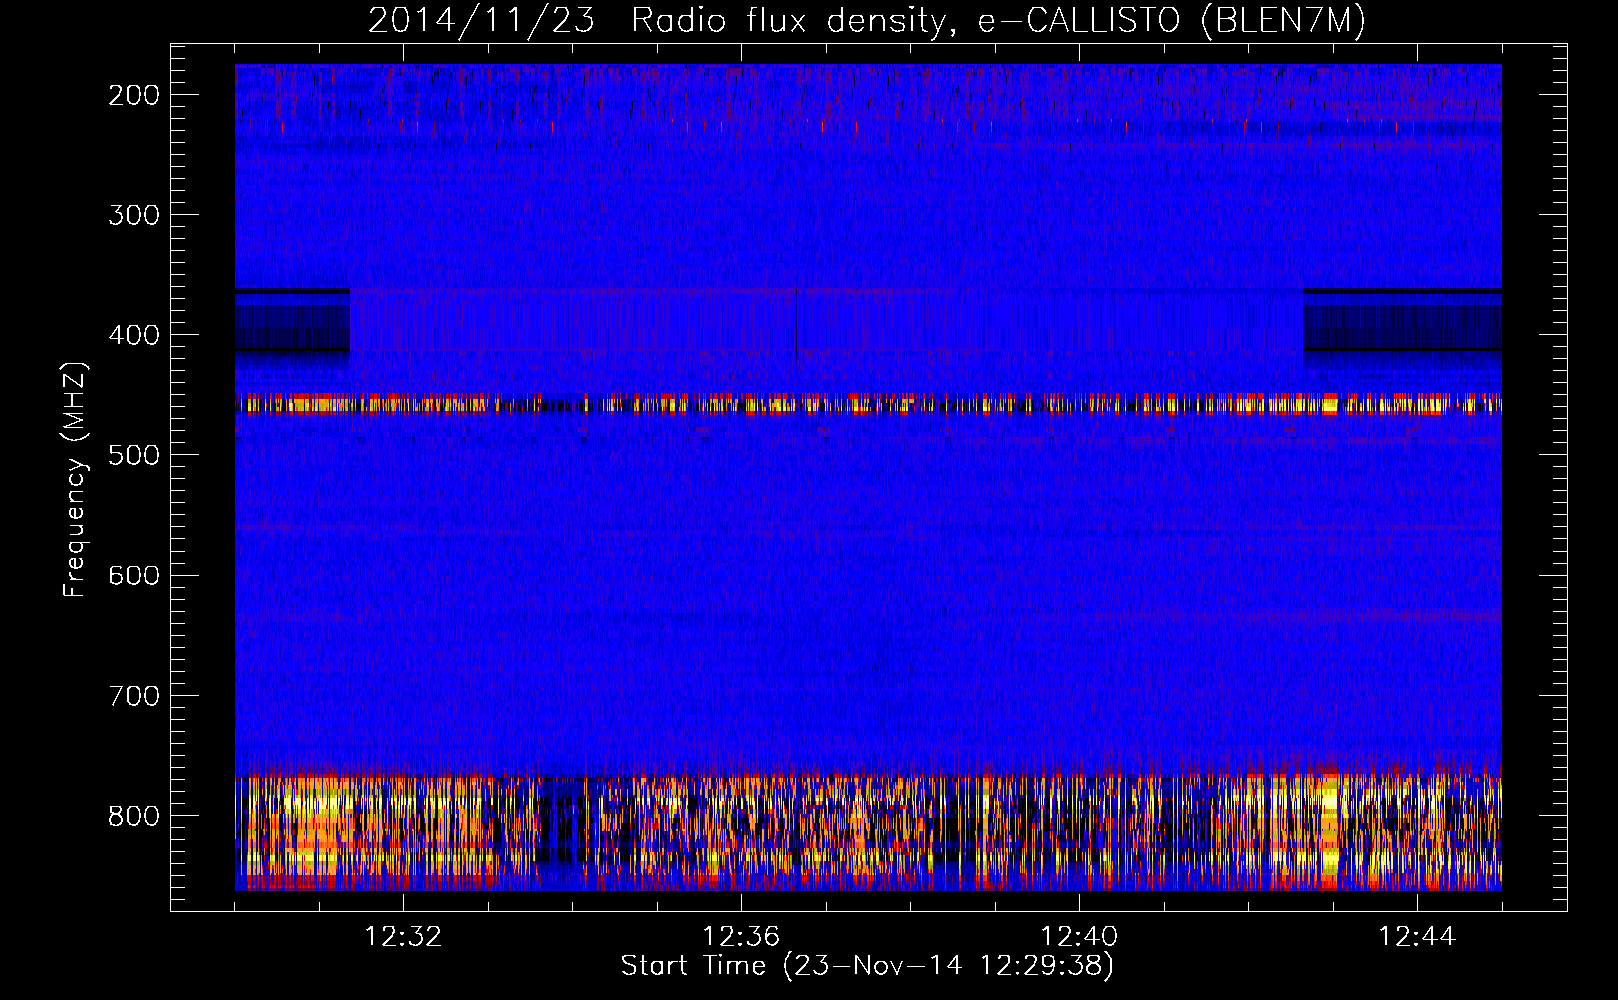Click the 12:44 time tick label

[x=1417, y=936]
